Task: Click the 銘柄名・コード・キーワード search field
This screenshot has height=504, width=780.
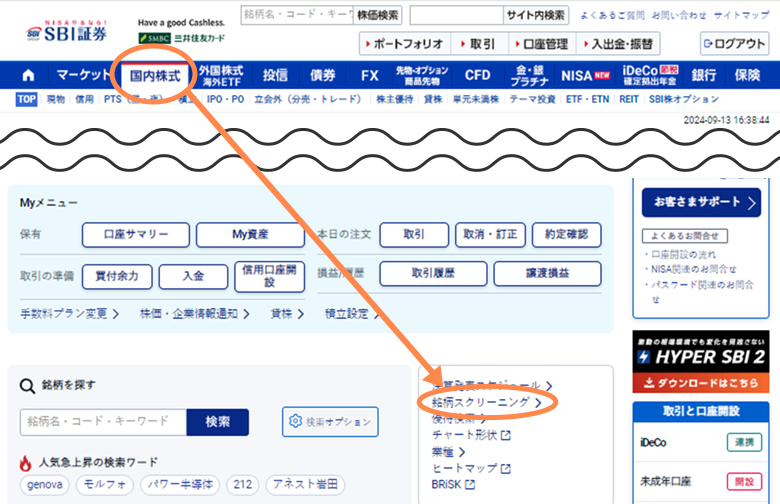Action: pos(103,422)
